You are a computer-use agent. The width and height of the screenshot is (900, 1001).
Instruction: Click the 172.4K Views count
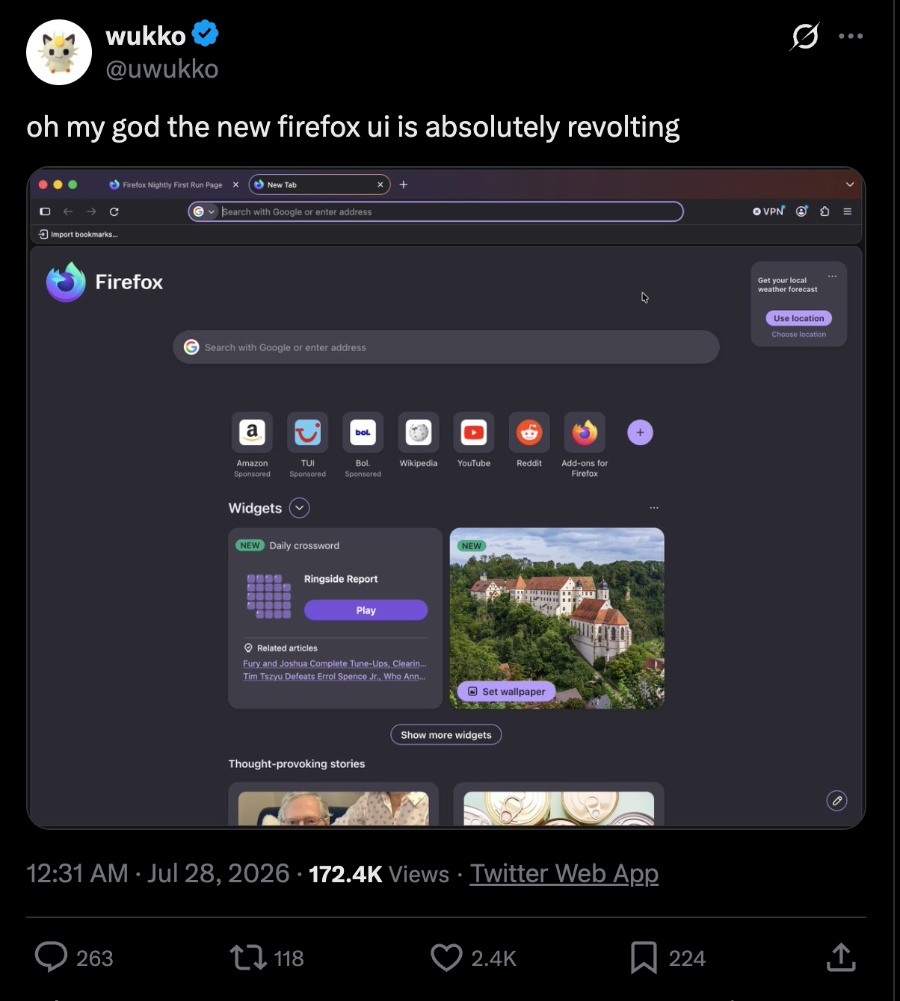pyautogui.click(x=379, y=873)
